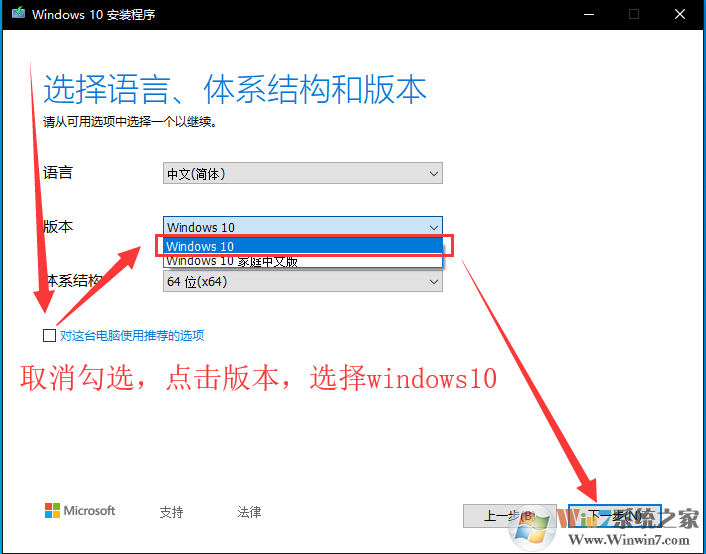The width and height of the screenshot is (706, 554).
Task: Collapse the 版本 dropdown using its arrow
Action: [x=433, y=228]
